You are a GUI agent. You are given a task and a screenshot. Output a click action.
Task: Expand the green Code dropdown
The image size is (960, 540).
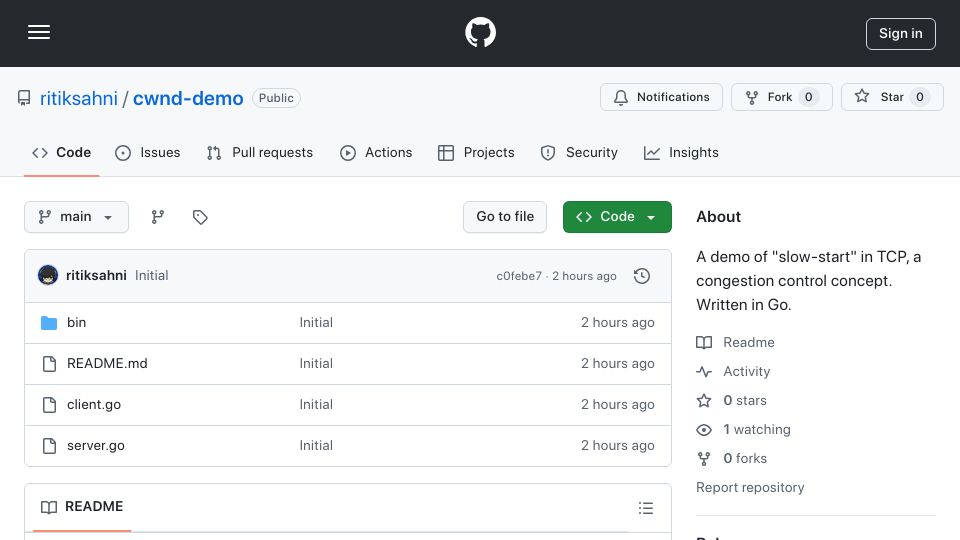pos(617,217)
